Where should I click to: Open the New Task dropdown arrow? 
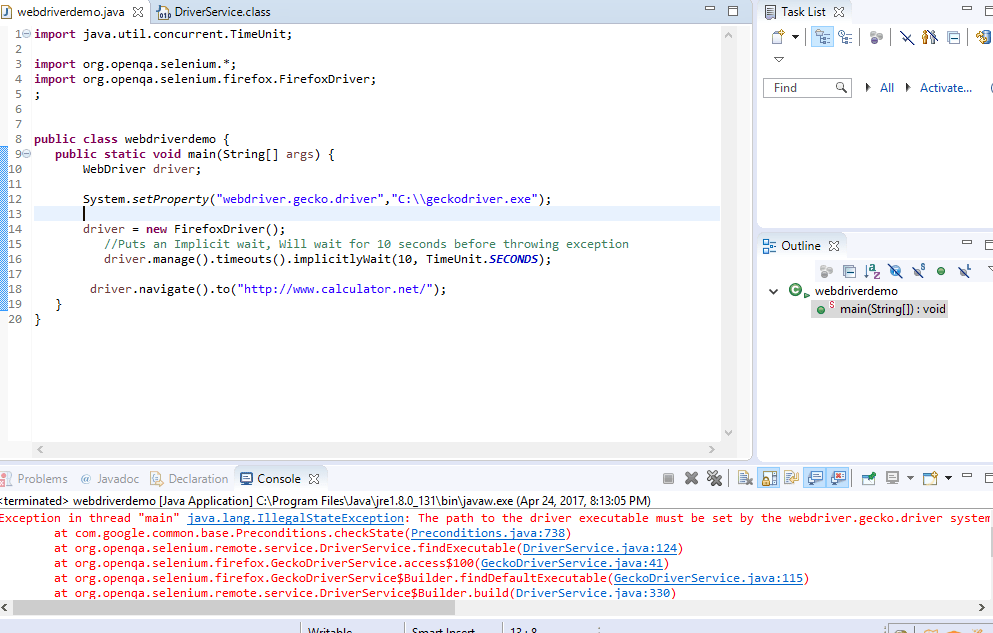tap(795, 37)
